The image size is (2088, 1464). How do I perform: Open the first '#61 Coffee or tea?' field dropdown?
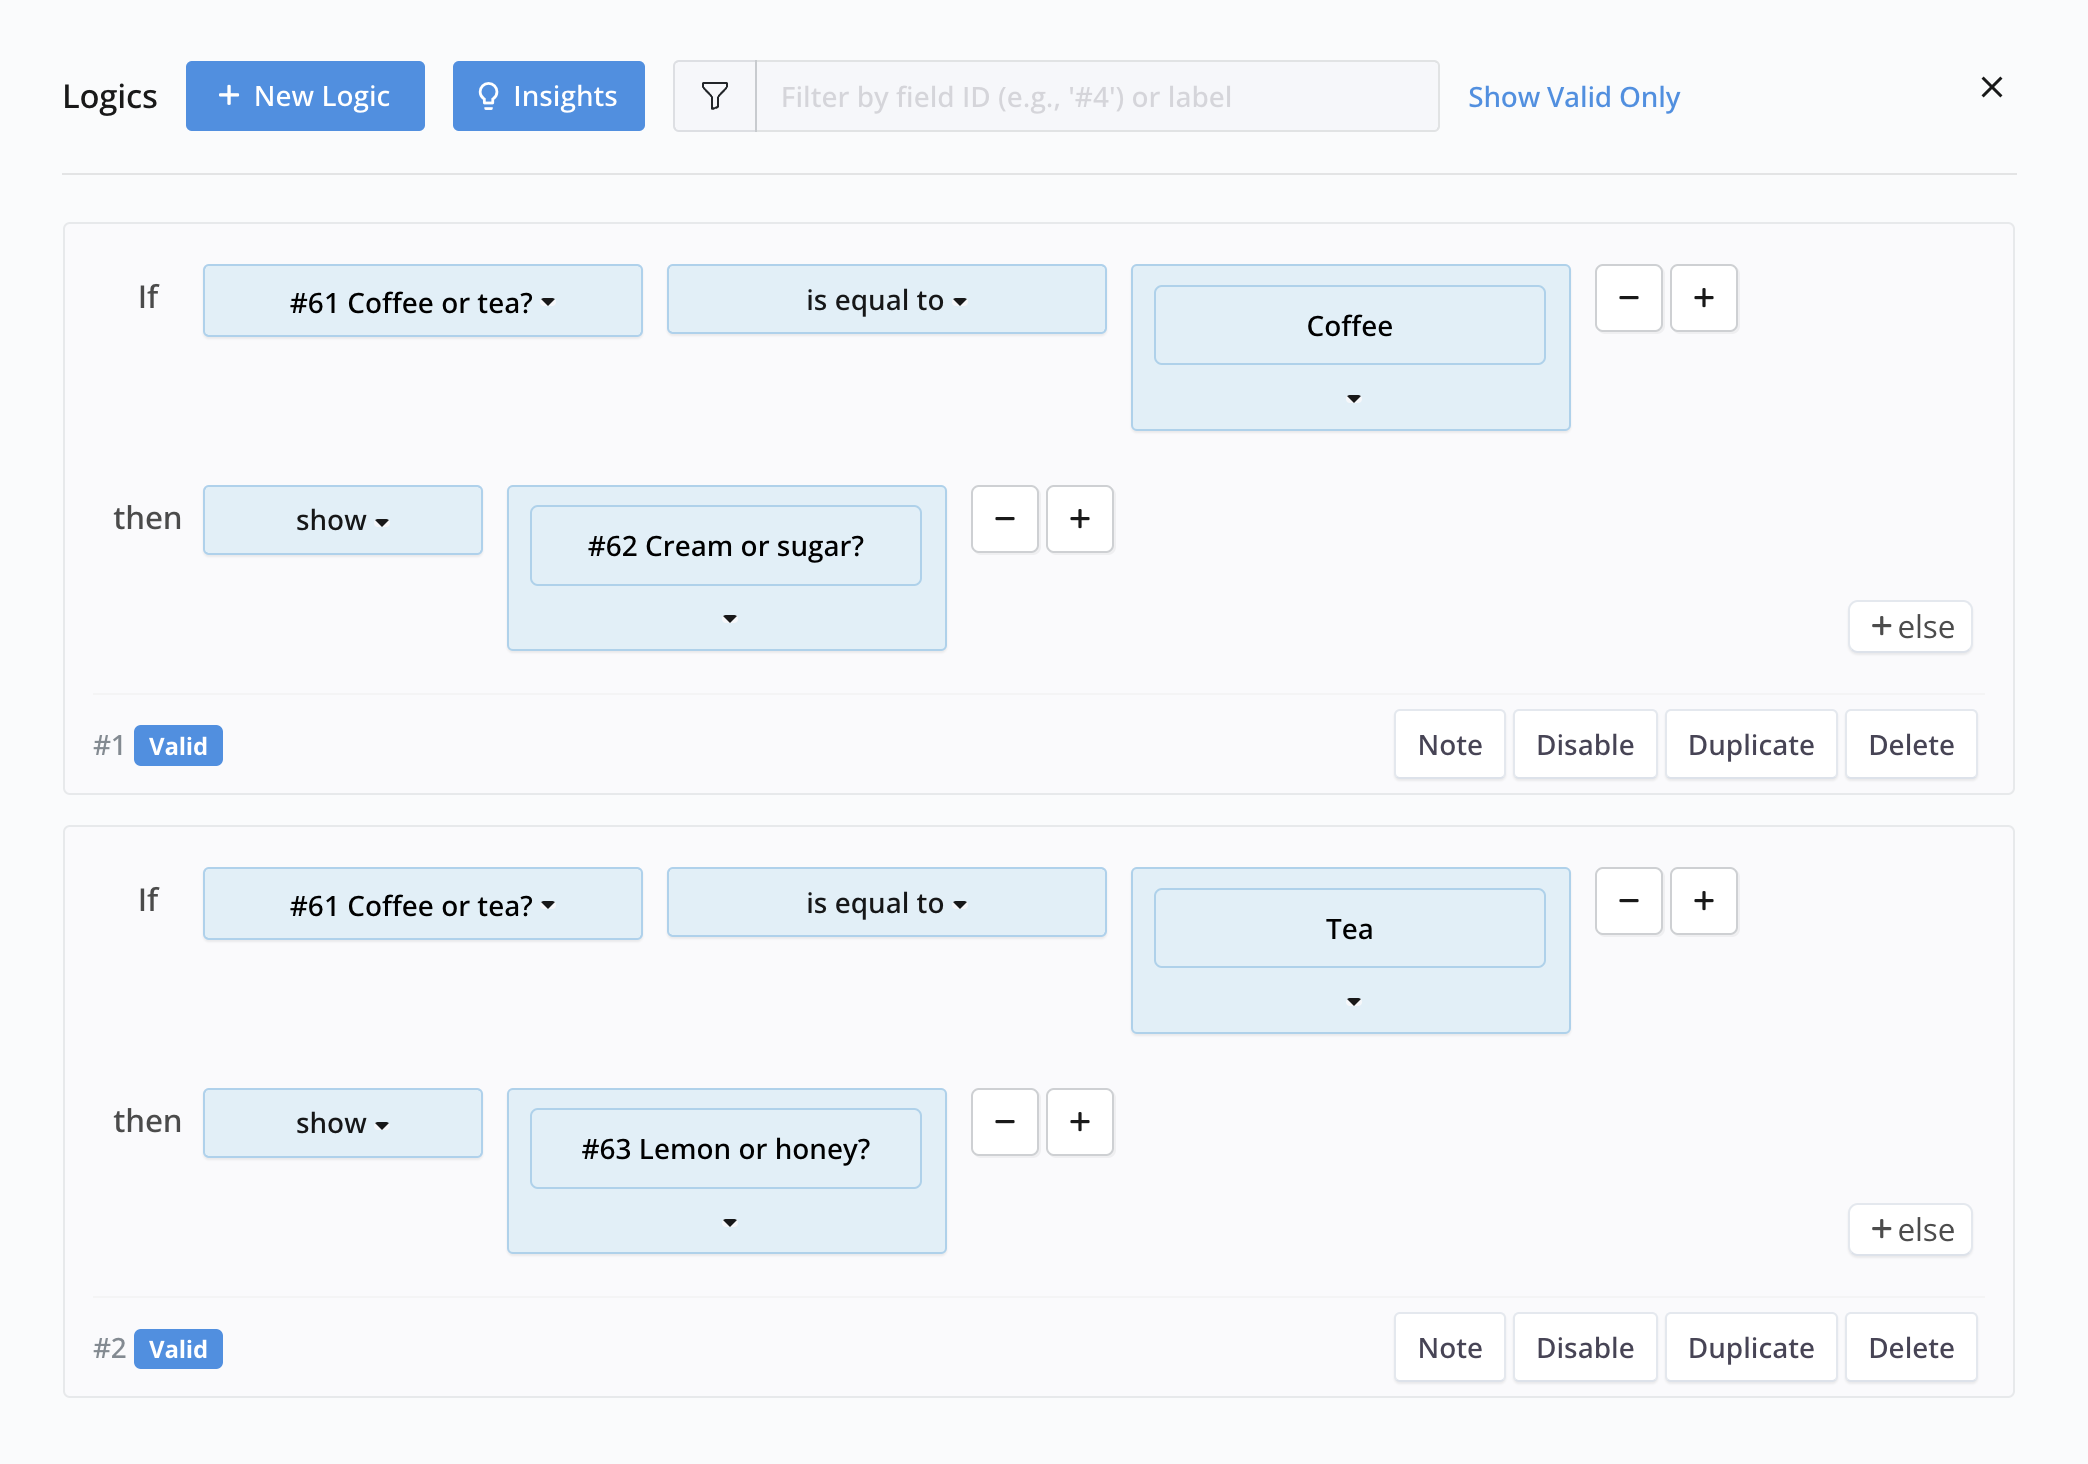[x=422, y=302]
